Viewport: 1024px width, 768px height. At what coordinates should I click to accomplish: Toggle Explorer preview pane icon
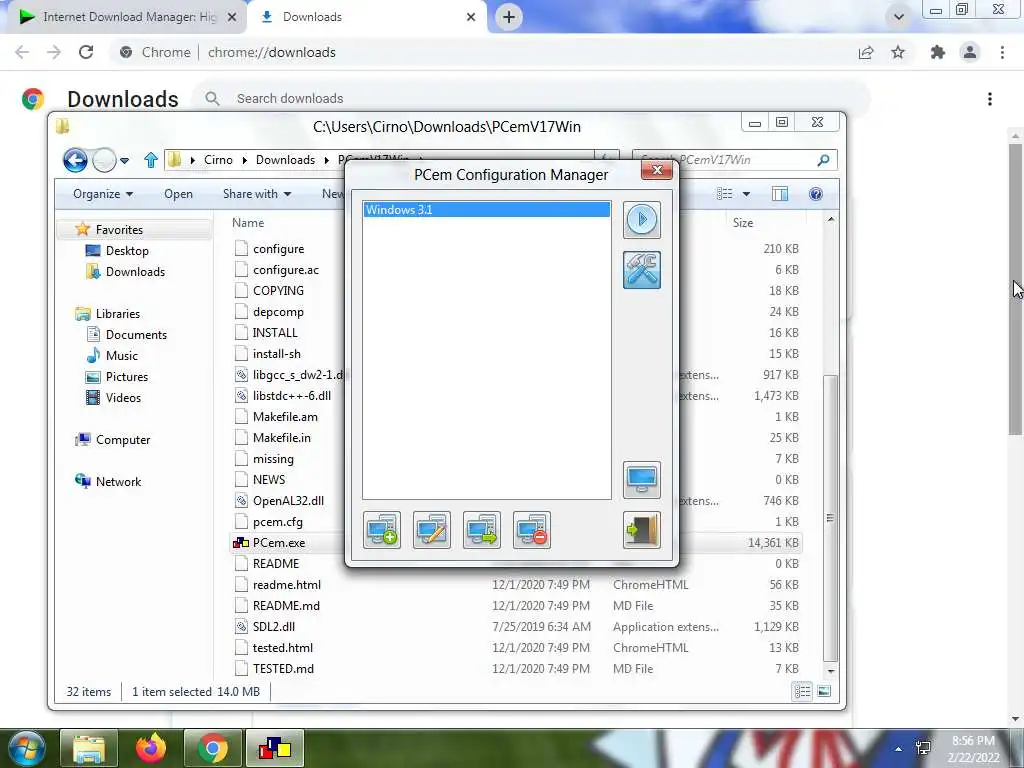coord(780,194)
